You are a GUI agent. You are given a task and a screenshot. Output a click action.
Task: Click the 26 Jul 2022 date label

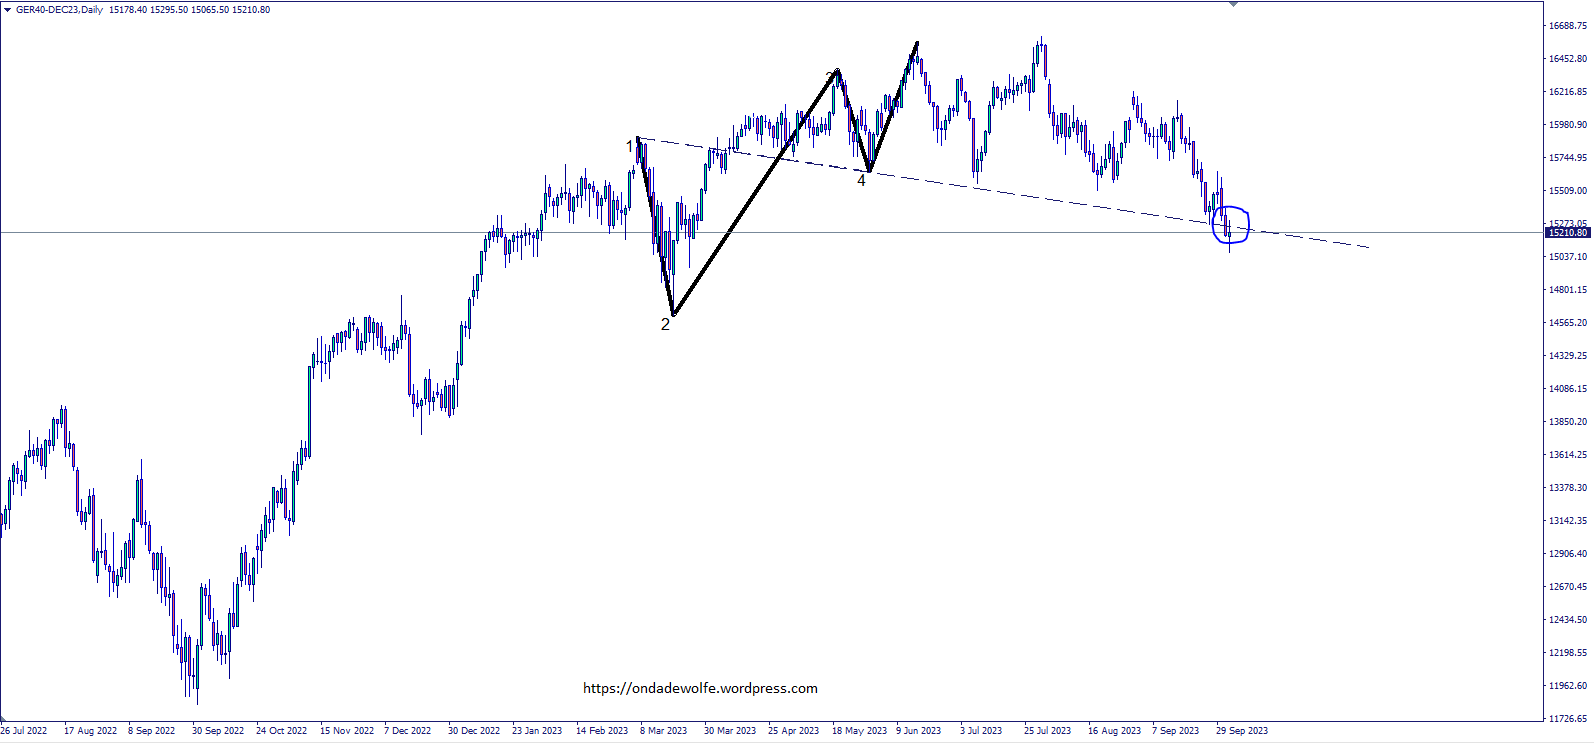click(24, 730)
